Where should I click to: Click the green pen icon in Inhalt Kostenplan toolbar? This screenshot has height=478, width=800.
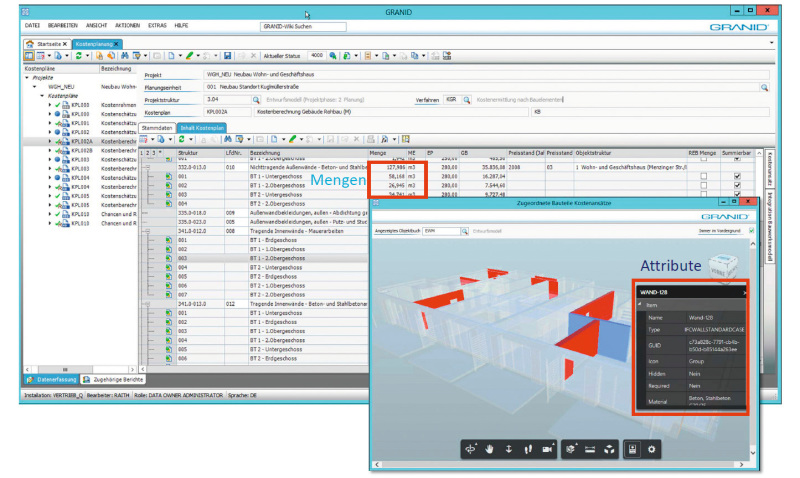[292, 139]
